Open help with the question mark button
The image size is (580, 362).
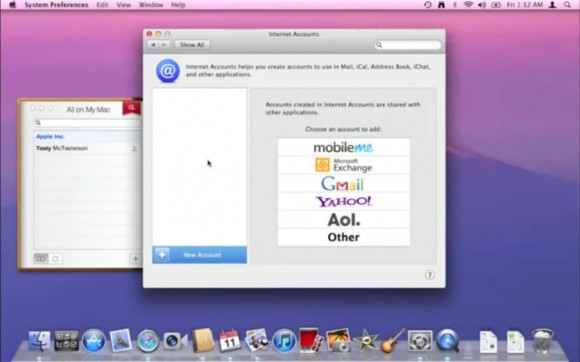click(429, 275)
